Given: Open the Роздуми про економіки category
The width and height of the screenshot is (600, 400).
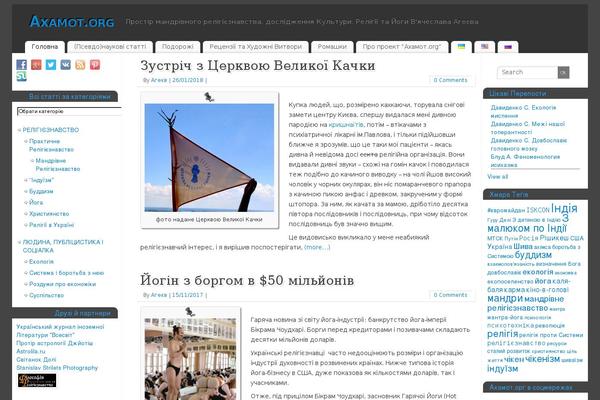Looking at the screenshot, I should pyautogui.click(x=62, y=284).
